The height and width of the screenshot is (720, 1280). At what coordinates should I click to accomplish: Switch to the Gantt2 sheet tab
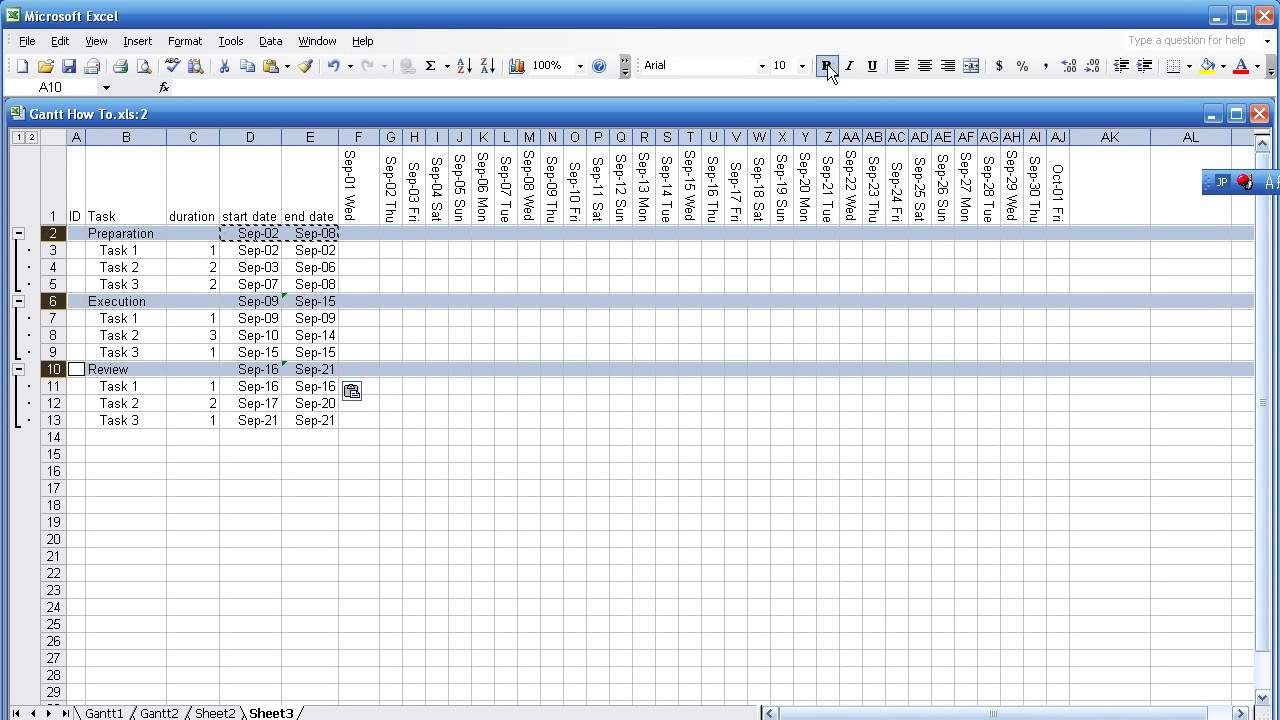pos(159,713)
